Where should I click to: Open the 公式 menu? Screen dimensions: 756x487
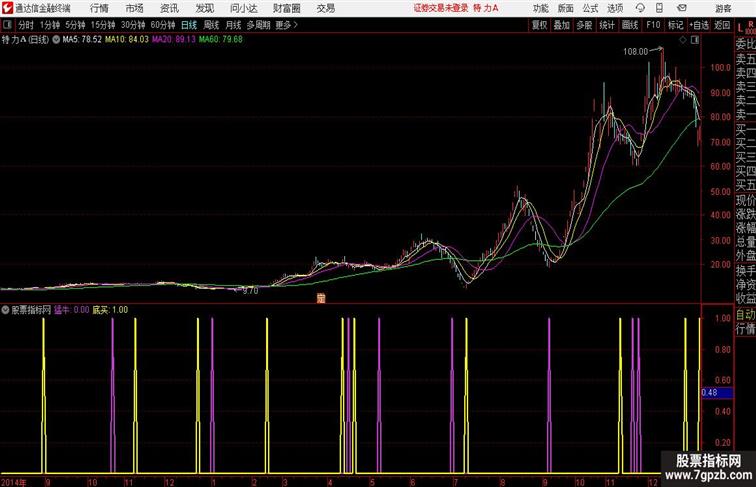click(590, 8)
